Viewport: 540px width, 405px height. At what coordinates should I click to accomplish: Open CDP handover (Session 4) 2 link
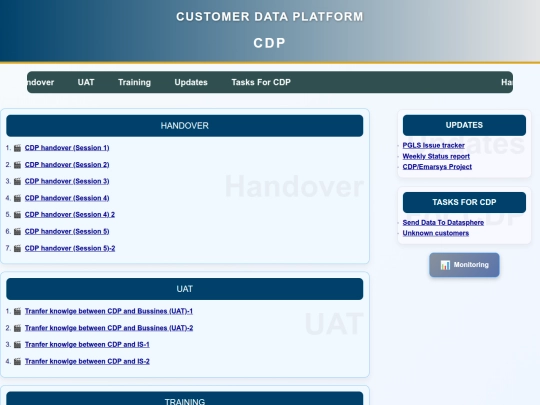coord(70,215)
